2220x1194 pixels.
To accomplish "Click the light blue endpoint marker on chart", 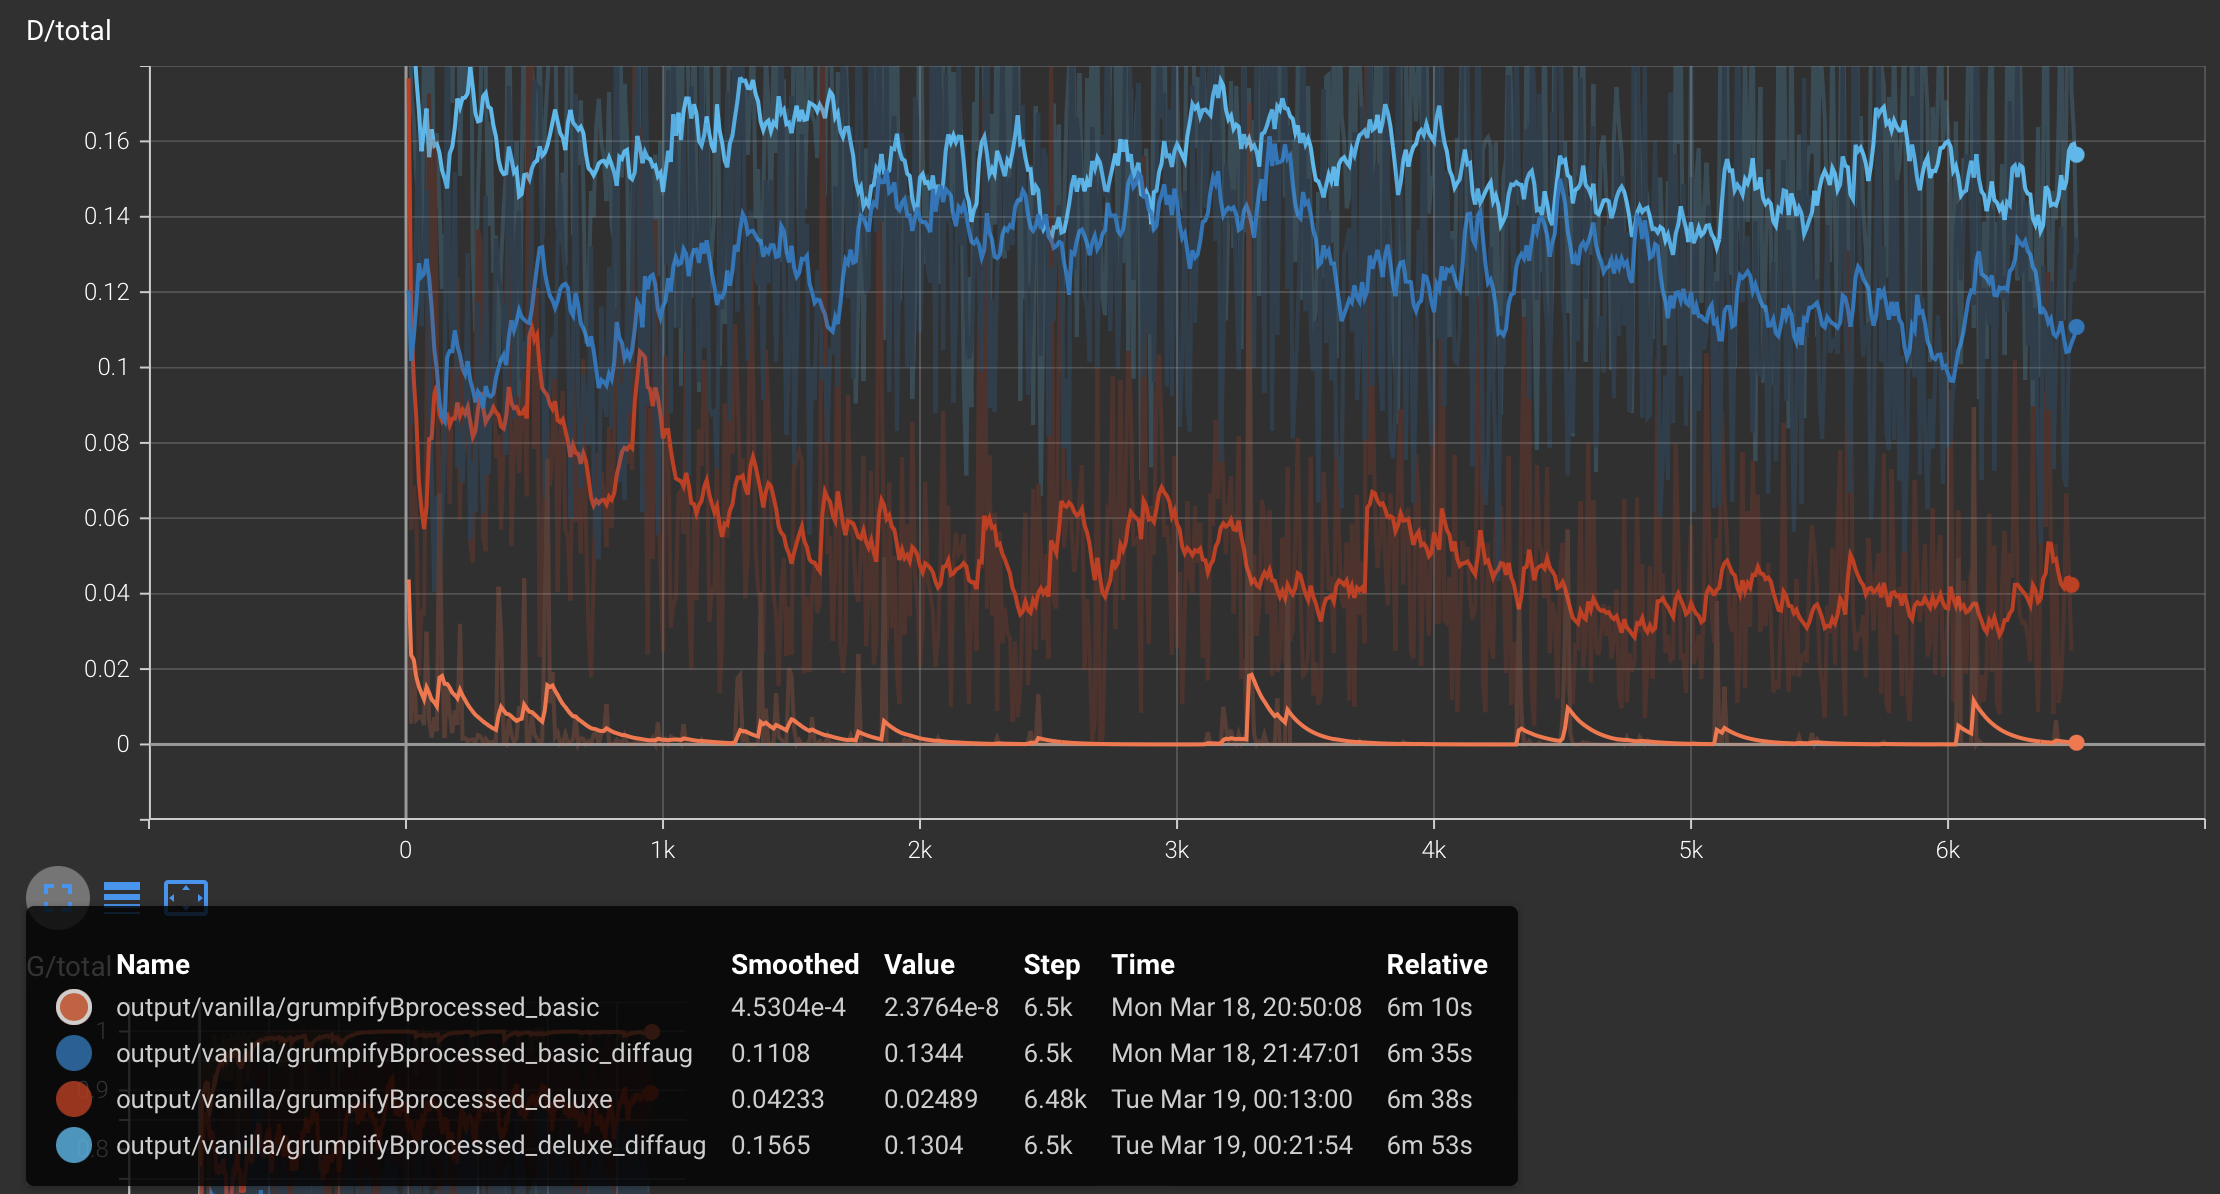I will [2076, 154].
